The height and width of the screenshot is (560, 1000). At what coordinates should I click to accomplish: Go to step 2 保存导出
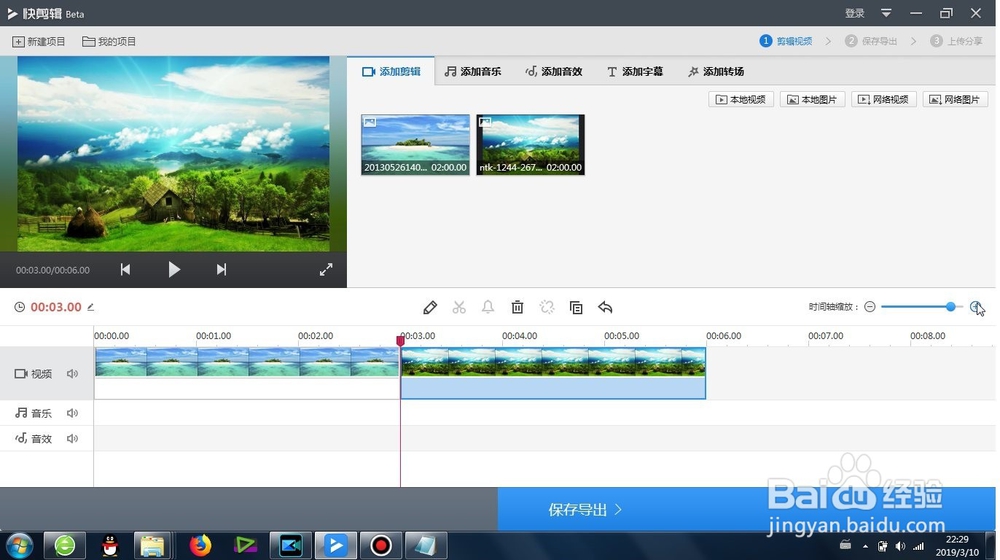point(871,41)
